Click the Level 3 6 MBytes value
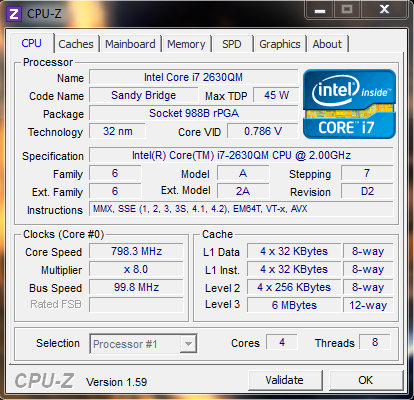 (294, 305)
